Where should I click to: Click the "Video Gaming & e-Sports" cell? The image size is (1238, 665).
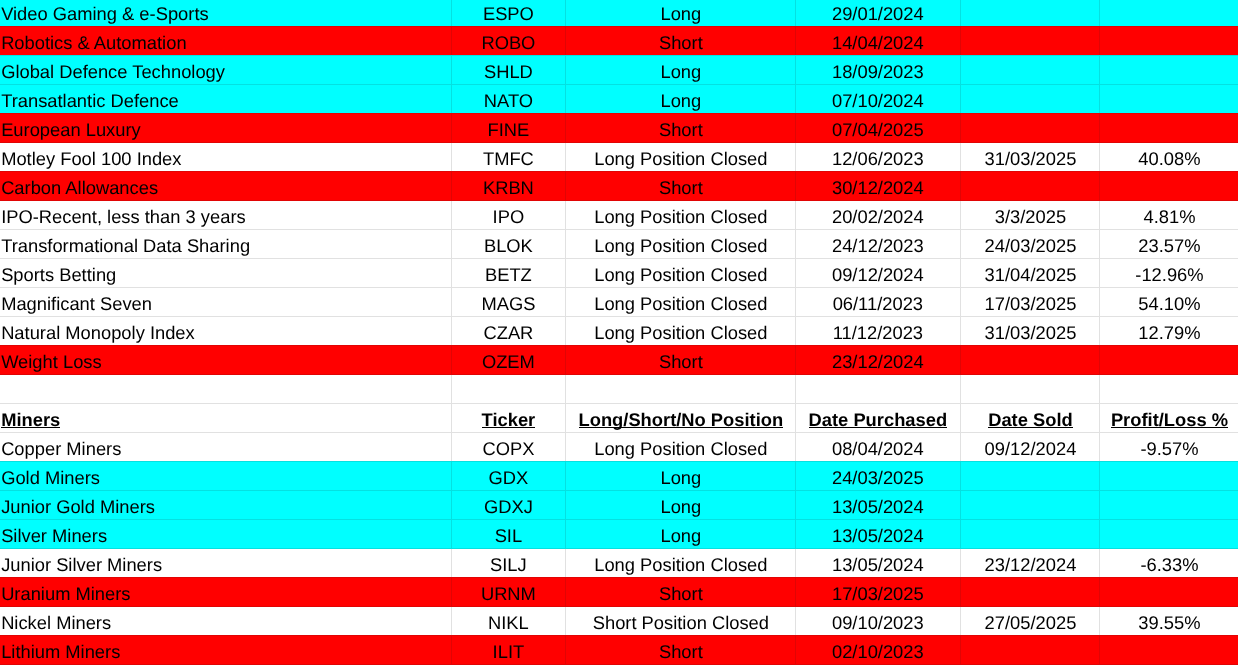click(x=105, y=14)
